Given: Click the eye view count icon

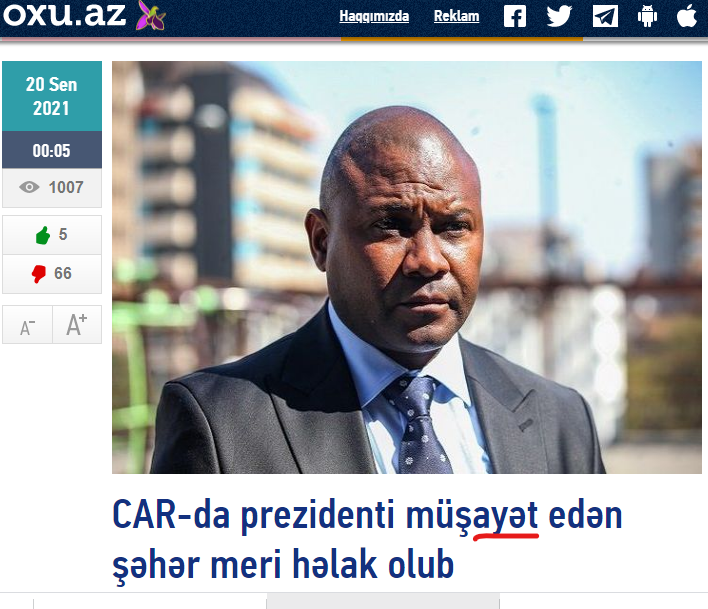Looking at the screenshot, I should click(x=29, y=187).
